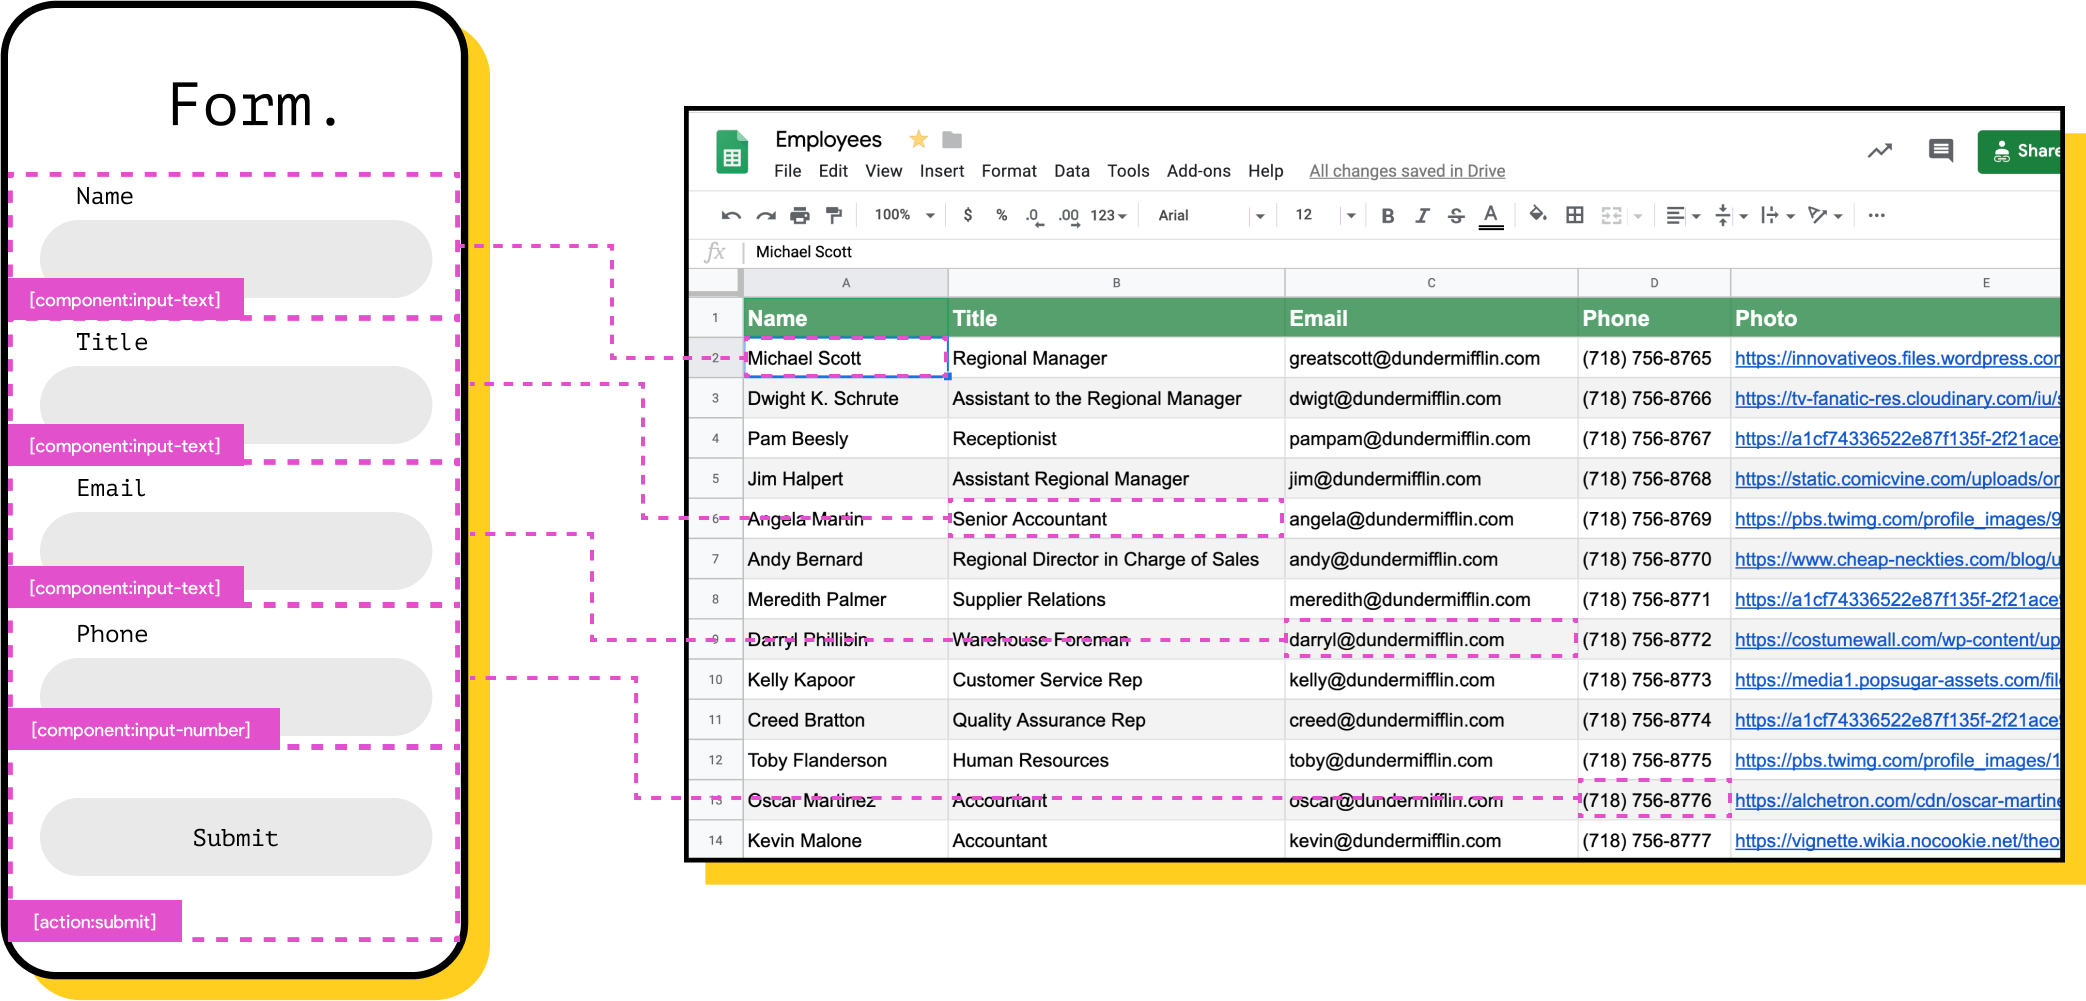Image resolution: width=2086 pixels, height=1001 pixels.
Task: Open Jim Halpert's photo link
Action: pos(1897,479)
